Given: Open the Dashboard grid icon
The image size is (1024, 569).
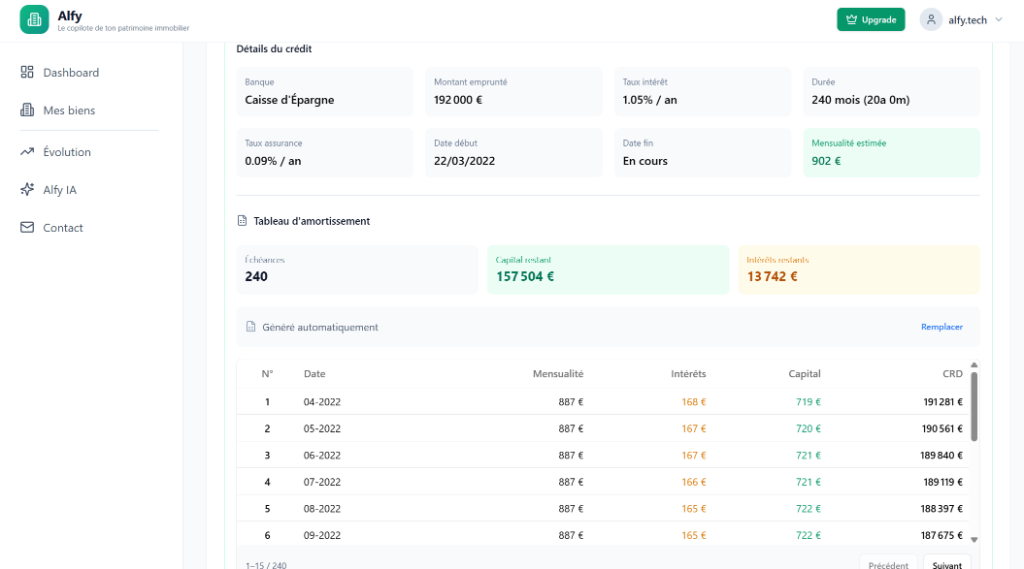Looking at the screenshot, I should [27, 72].
